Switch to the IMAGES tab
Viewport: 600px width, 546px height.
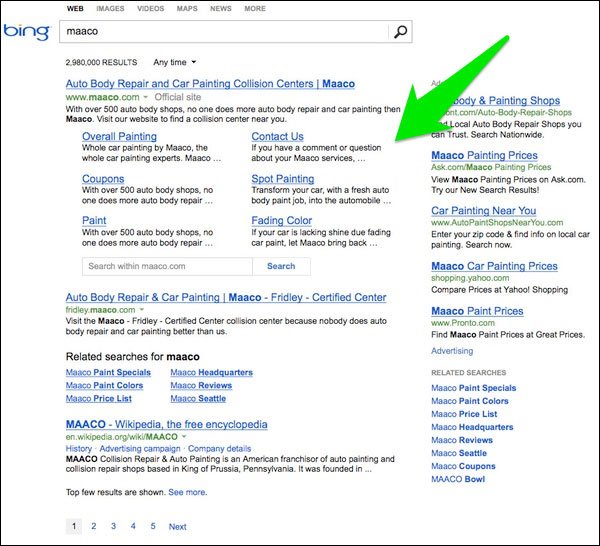tap(110, 8)
